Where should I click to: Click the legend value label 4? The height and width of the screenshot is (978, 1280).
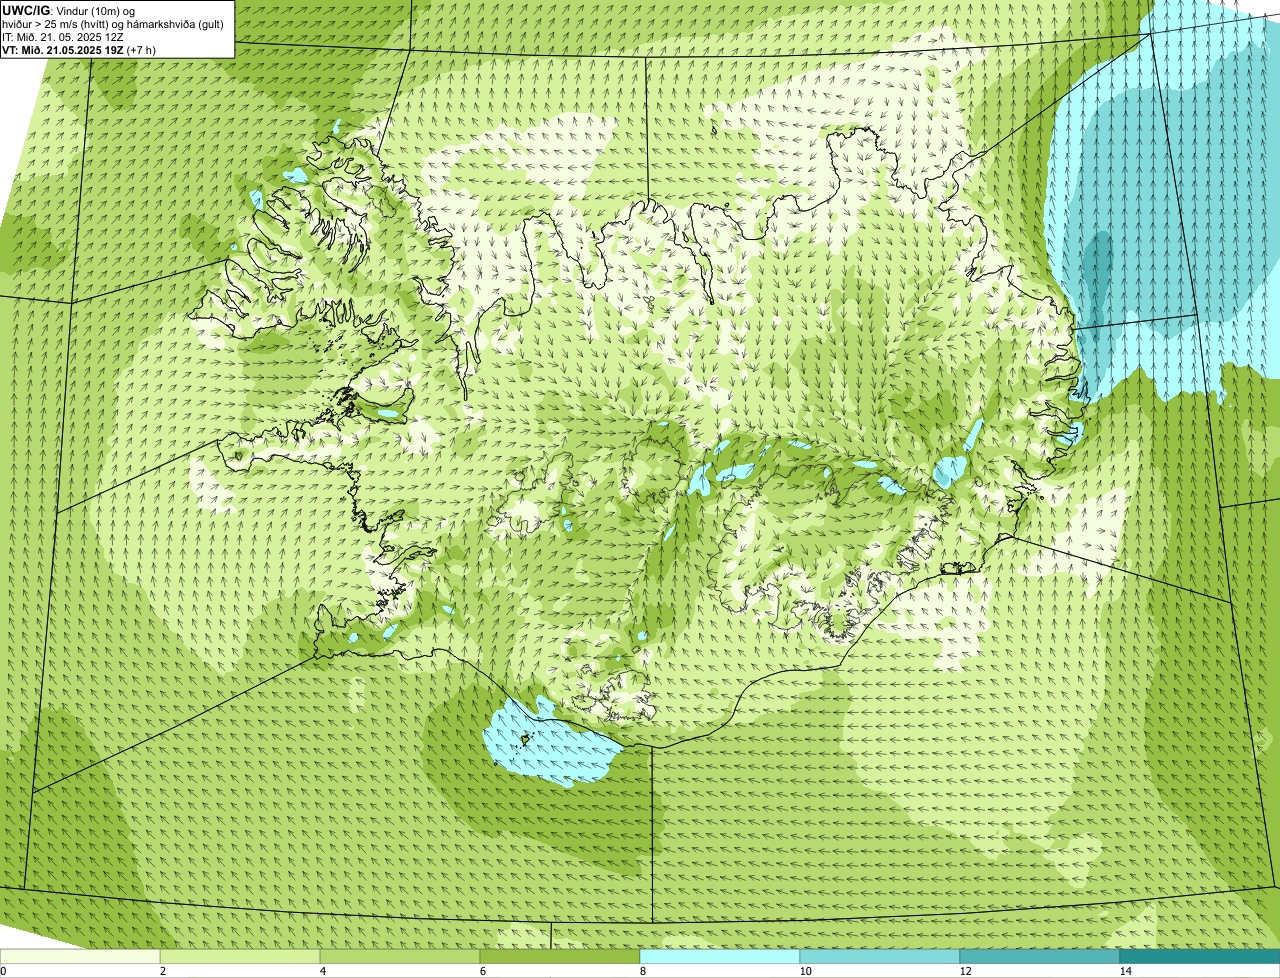tap(322, 971)
